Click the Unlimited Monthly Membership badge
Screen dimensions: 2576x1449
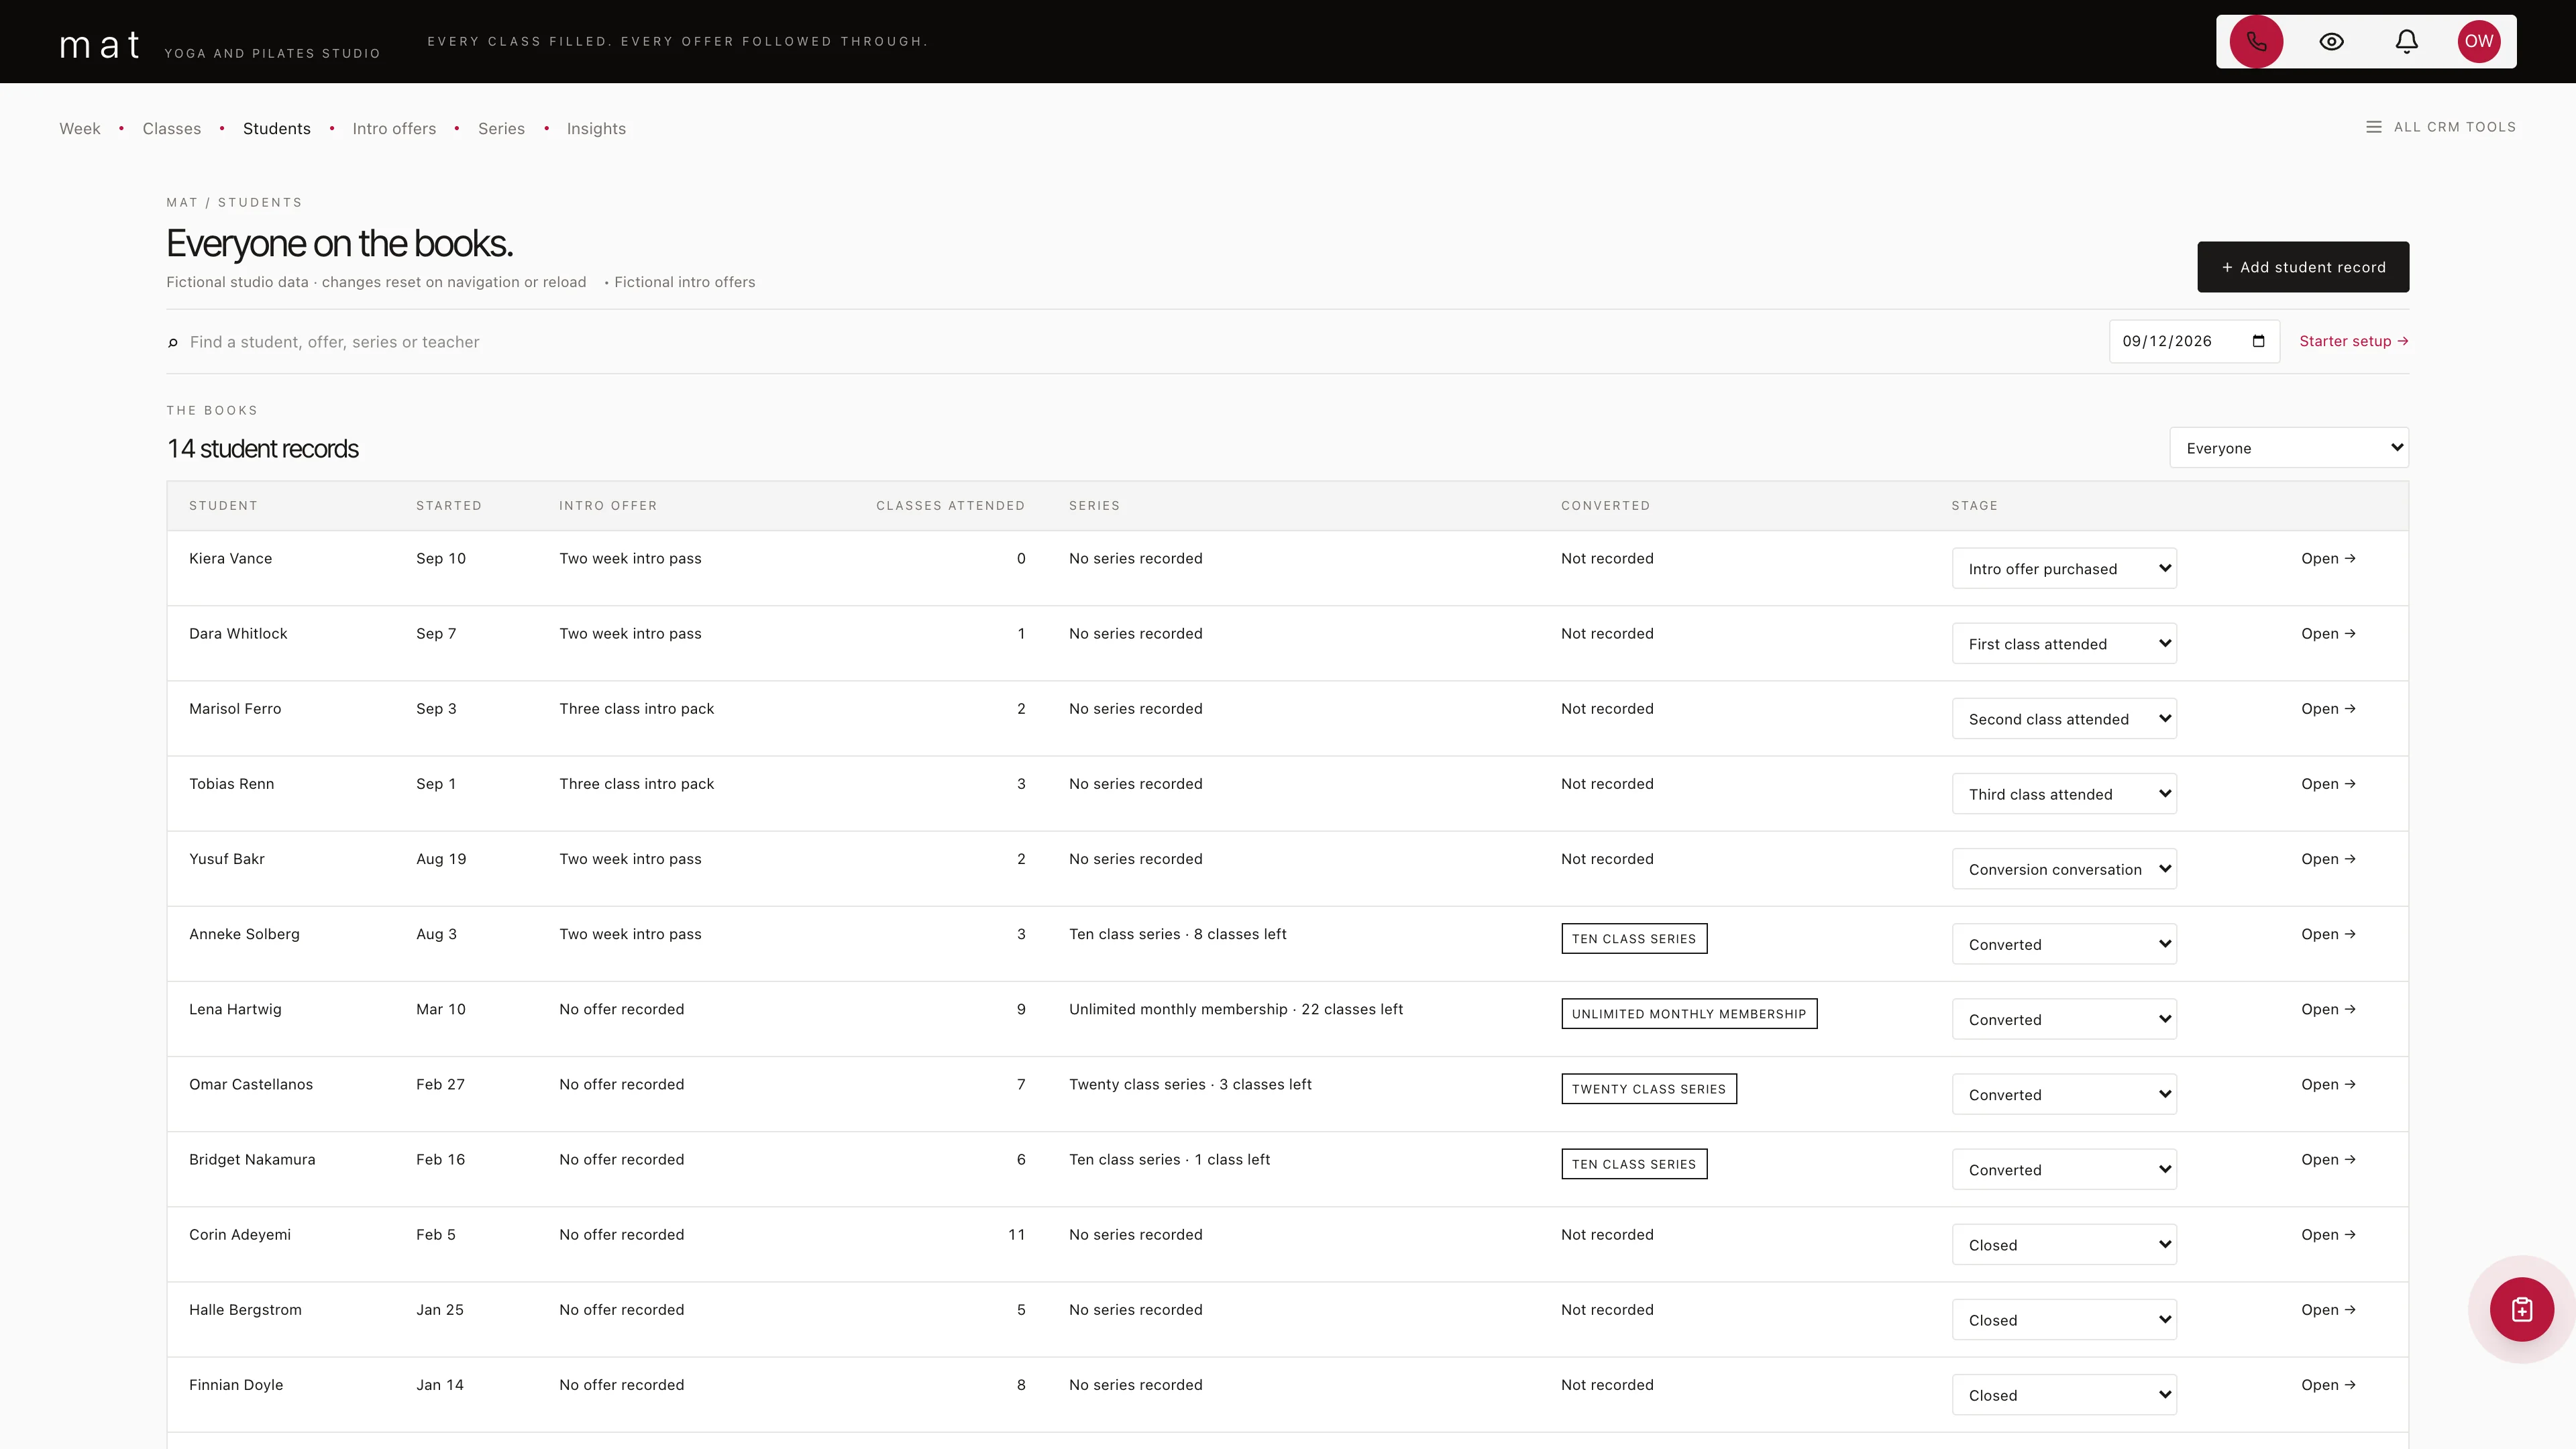(1689, 1014)
